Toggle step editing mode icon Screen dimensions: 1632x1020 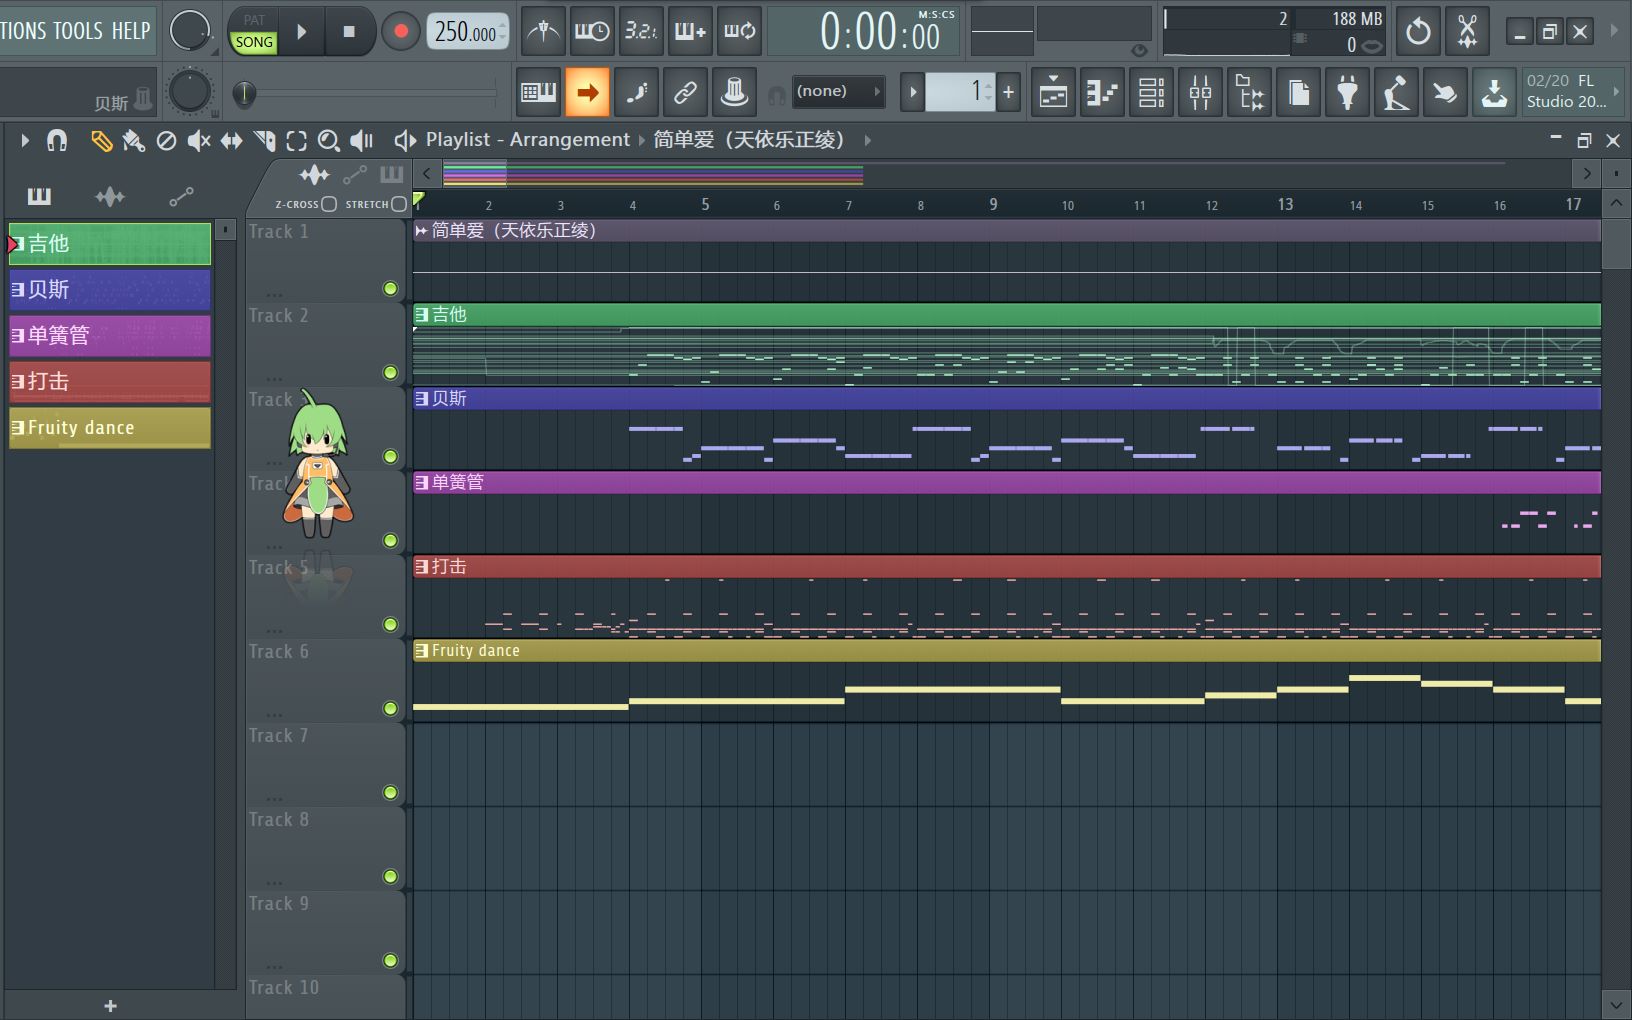[x=636, y=93]
